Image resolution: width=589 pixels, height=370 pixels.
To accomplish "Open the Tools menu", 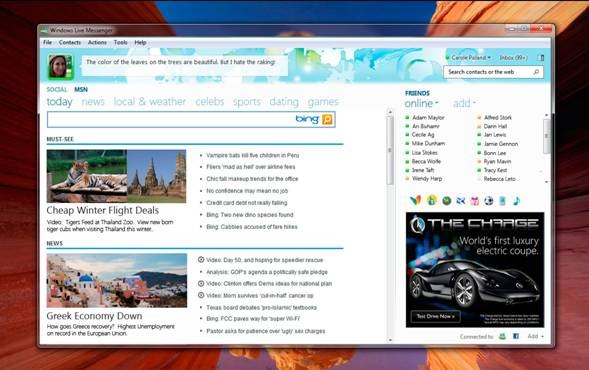I will pyautogui.click(x=121, y=42).
